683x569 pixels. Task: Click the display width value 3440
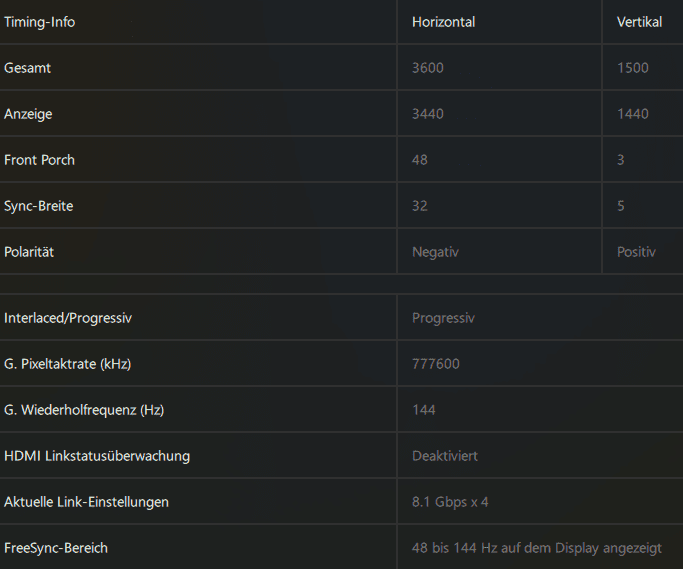[428, 114]
